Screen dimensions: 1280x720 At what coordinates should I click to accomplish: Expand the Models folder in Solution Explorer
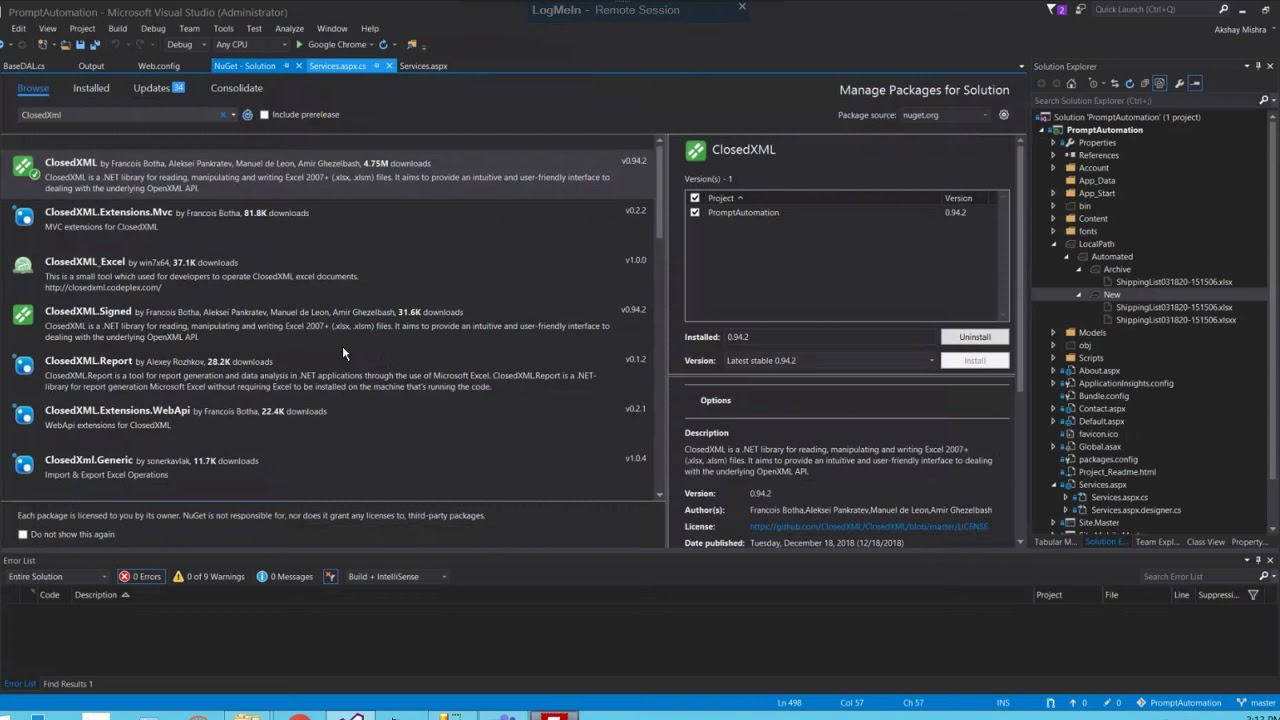[1053, 333]
